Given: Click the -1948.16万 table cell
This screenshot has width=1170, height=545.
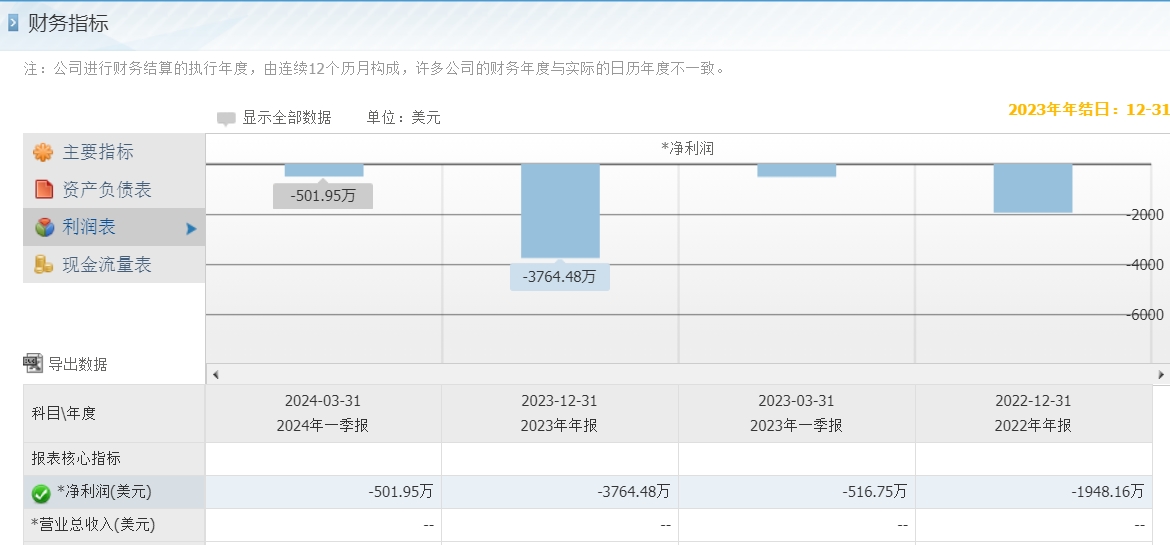Looking at the screenshot, I should [1033, 492].
